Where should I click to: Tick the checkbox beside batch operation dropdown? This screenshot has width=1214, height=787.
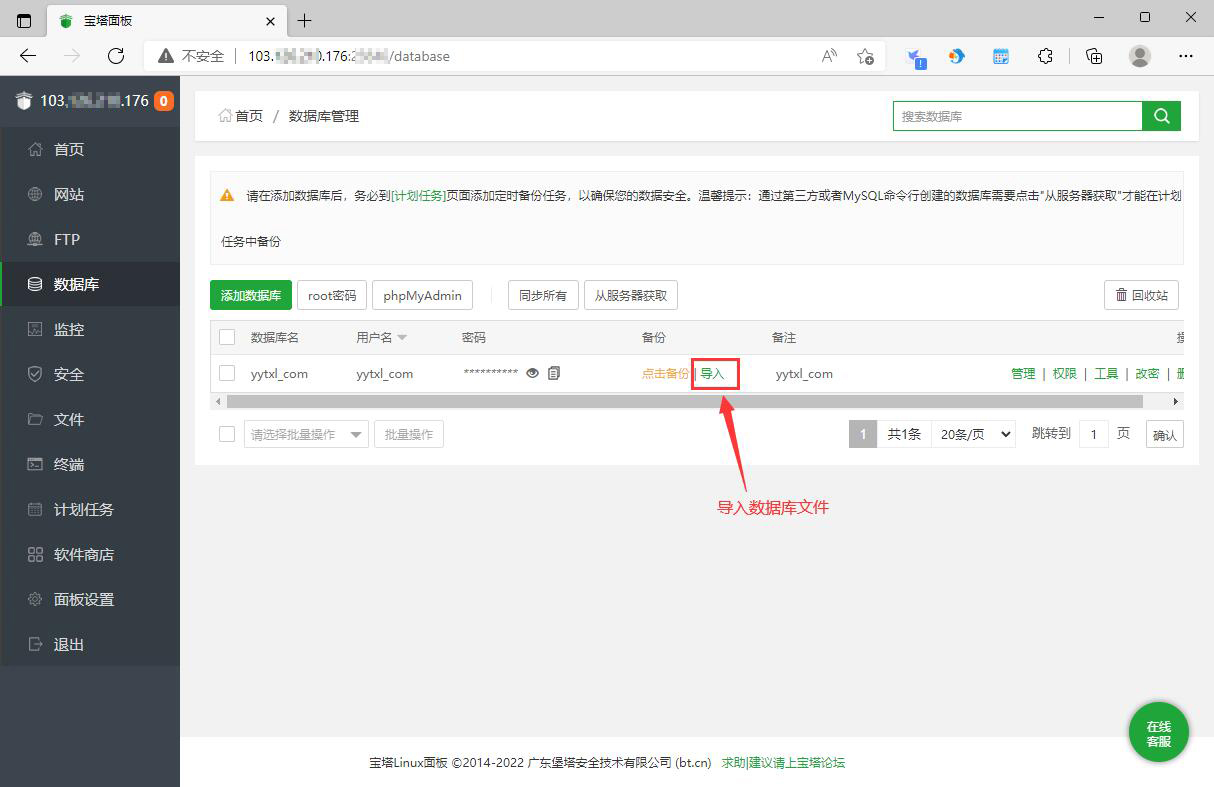[227, 434]
